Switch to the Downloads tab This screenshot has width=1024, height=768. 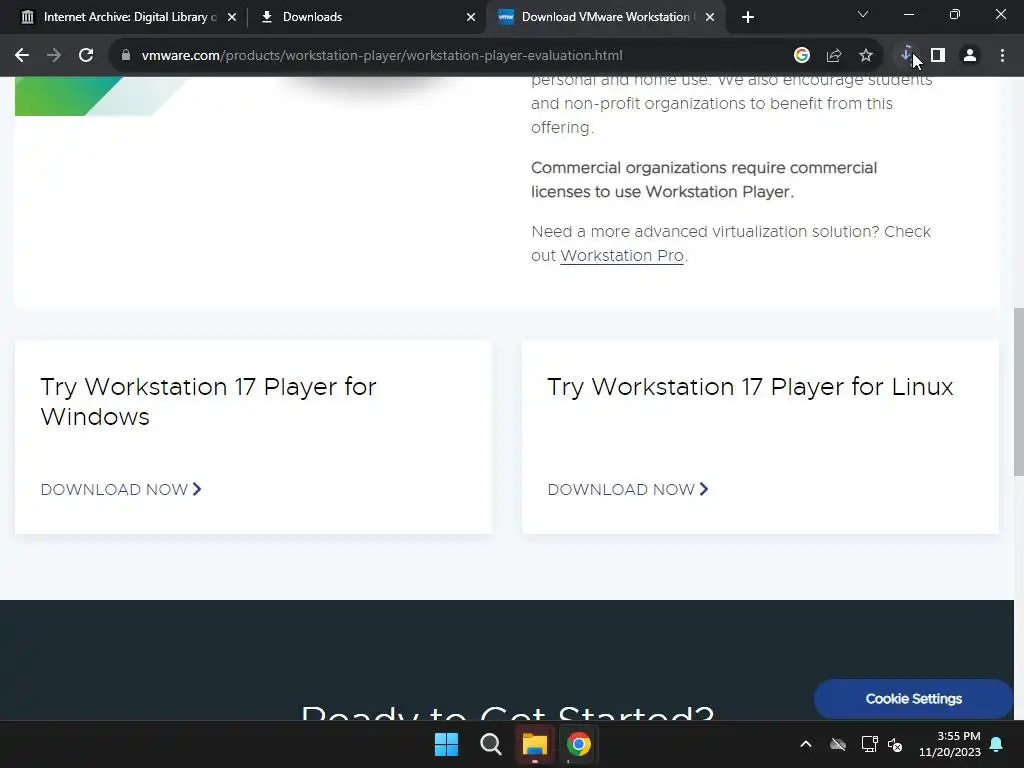pos(366,17)
